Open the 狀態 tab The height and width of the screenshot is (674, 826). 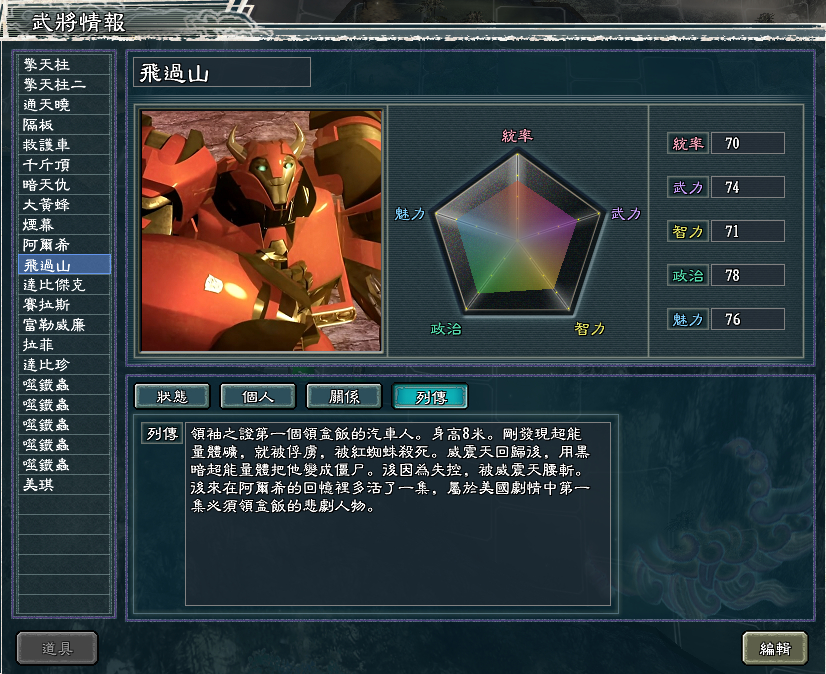(172, 396)
